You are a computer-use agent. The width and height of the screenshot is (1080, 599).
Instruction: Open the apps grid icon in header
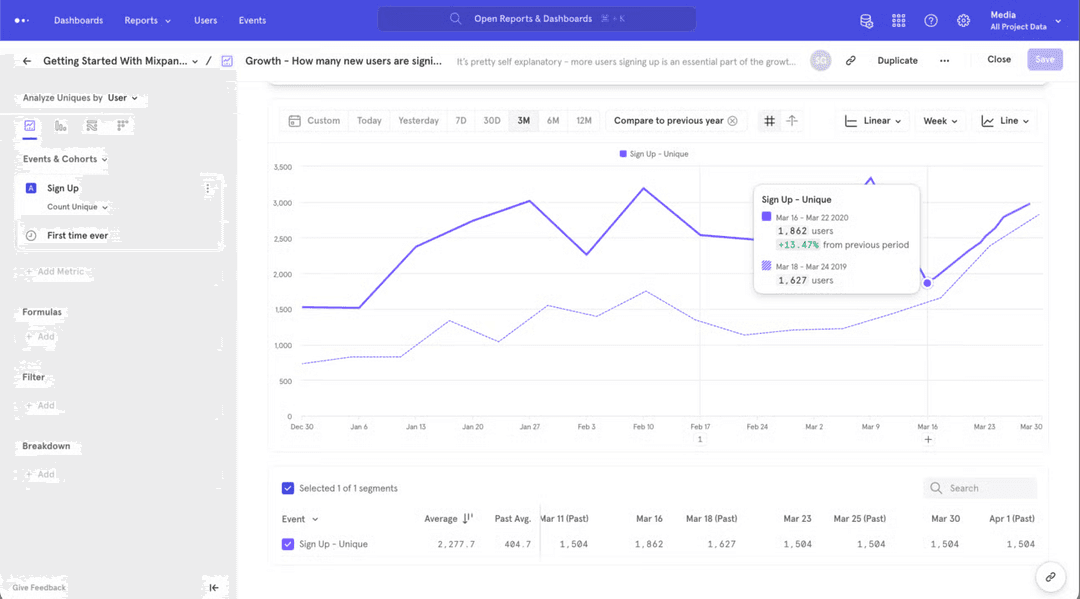898,20
